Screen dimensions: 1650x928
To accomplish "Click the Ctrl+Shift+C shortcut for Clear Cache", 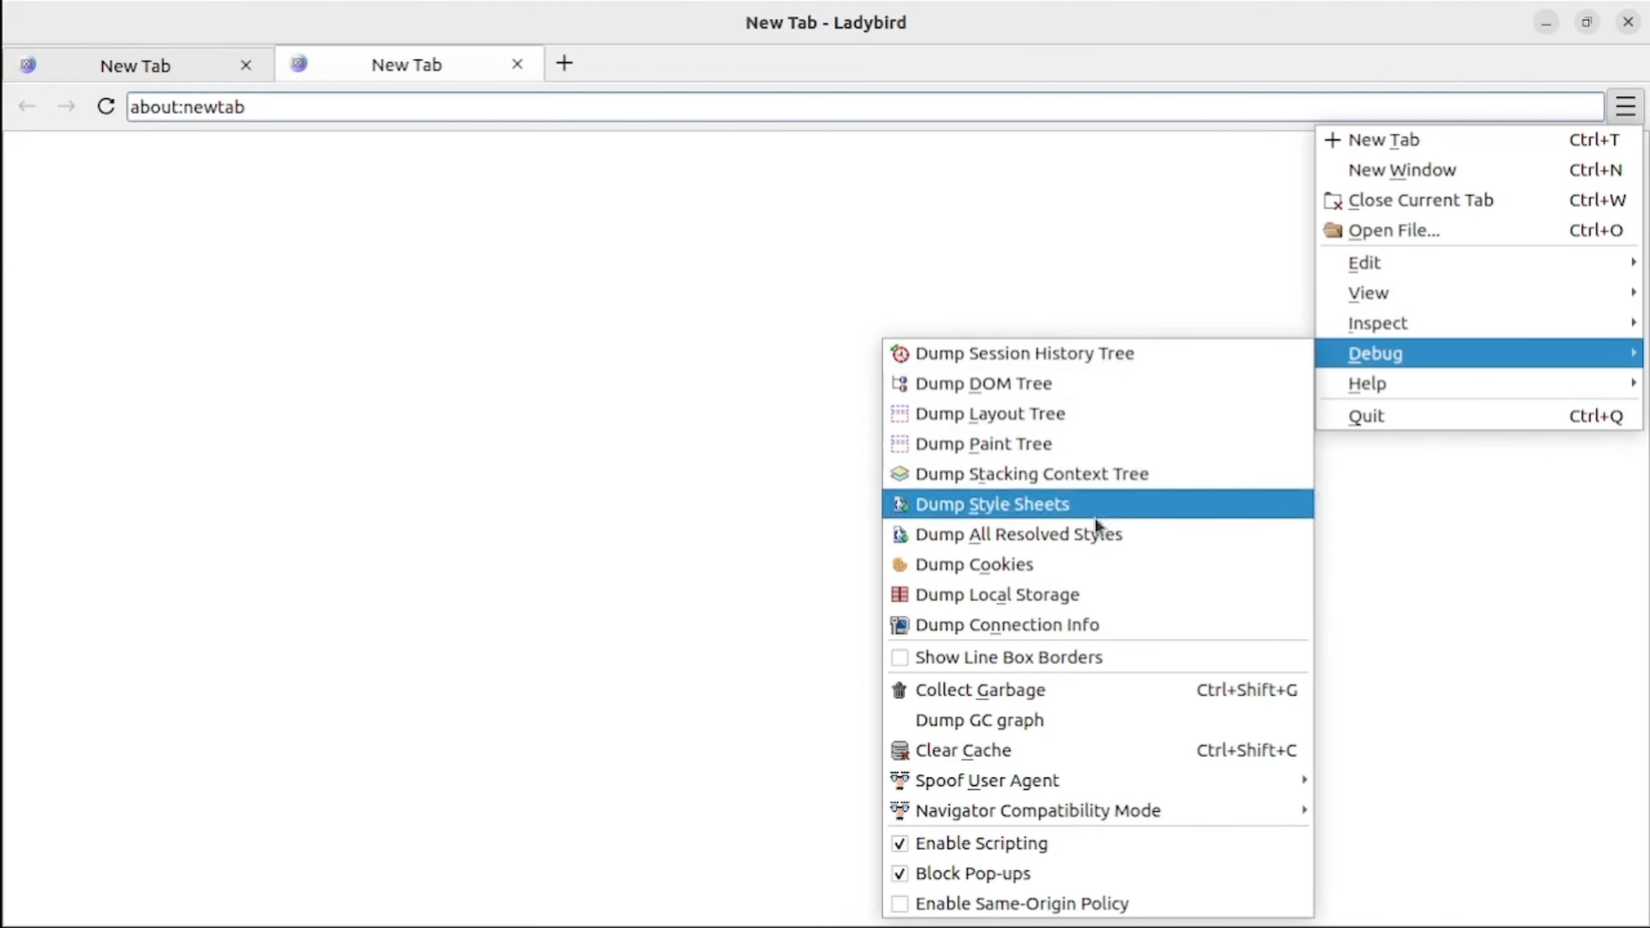I will coord(1247,750).
